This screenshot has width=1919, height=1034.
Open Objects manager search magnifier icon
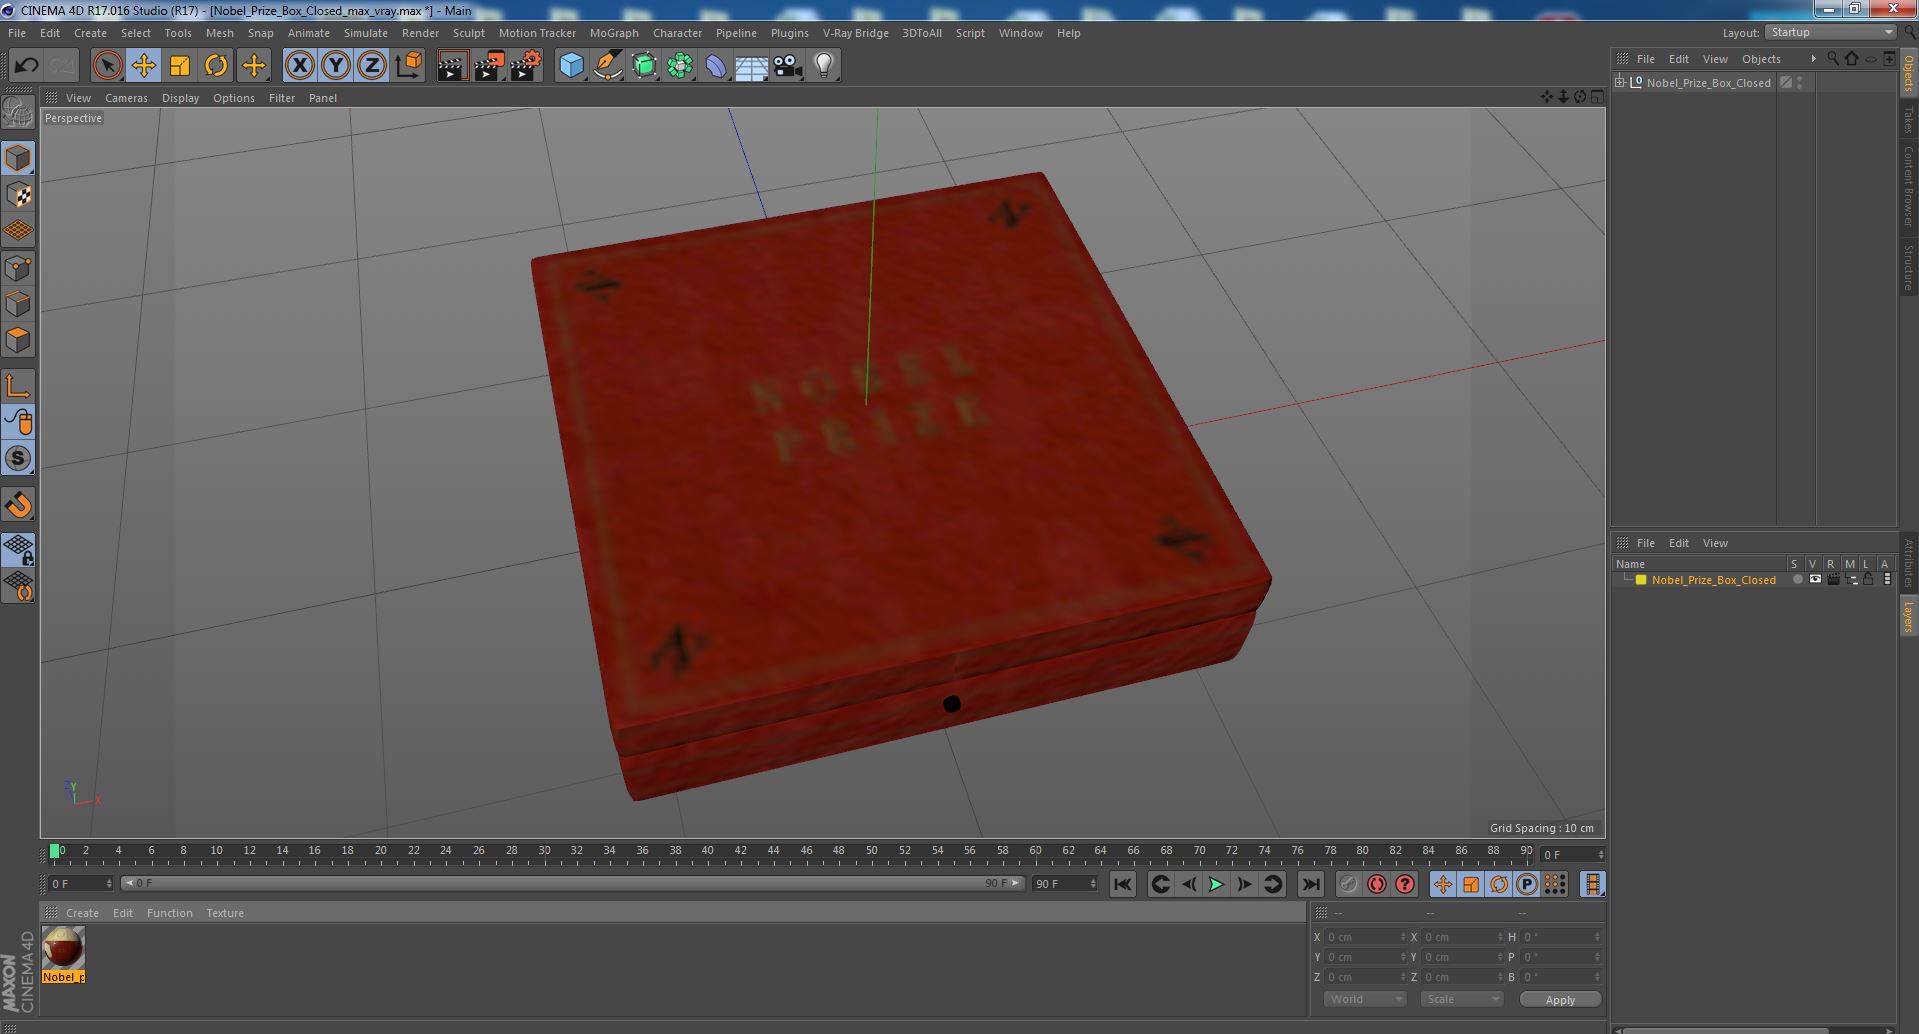pos(1833,58)
